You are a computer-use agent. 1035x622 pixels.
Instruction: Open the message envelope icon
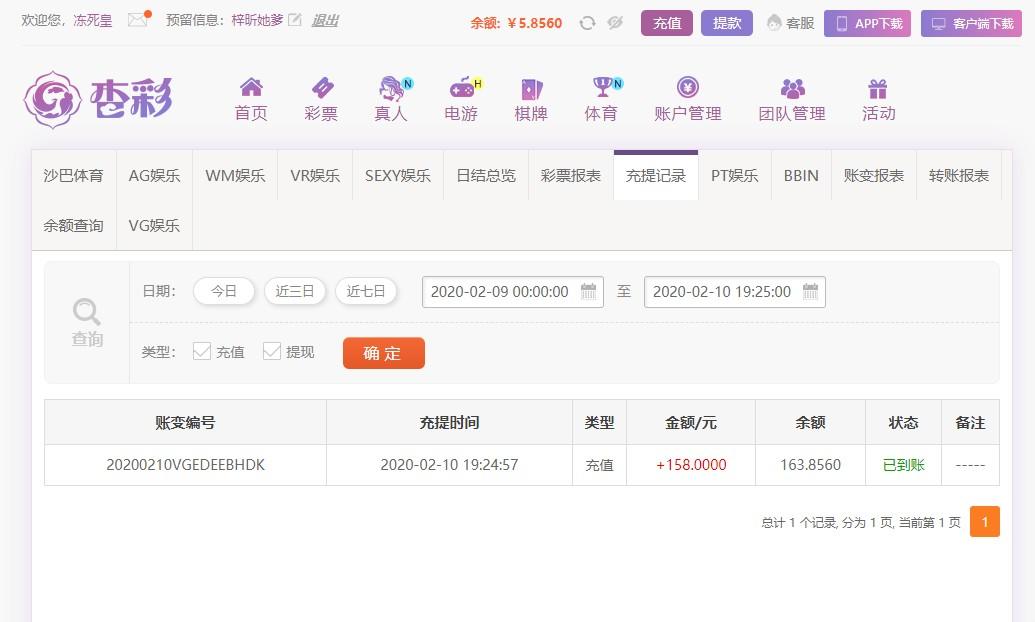tap(135, 19)
